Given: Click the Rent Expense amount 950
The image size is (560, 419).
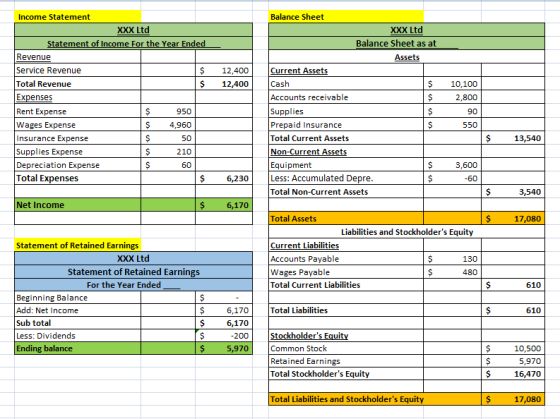Looking at the screenshot, I should (x=168, y=111).
